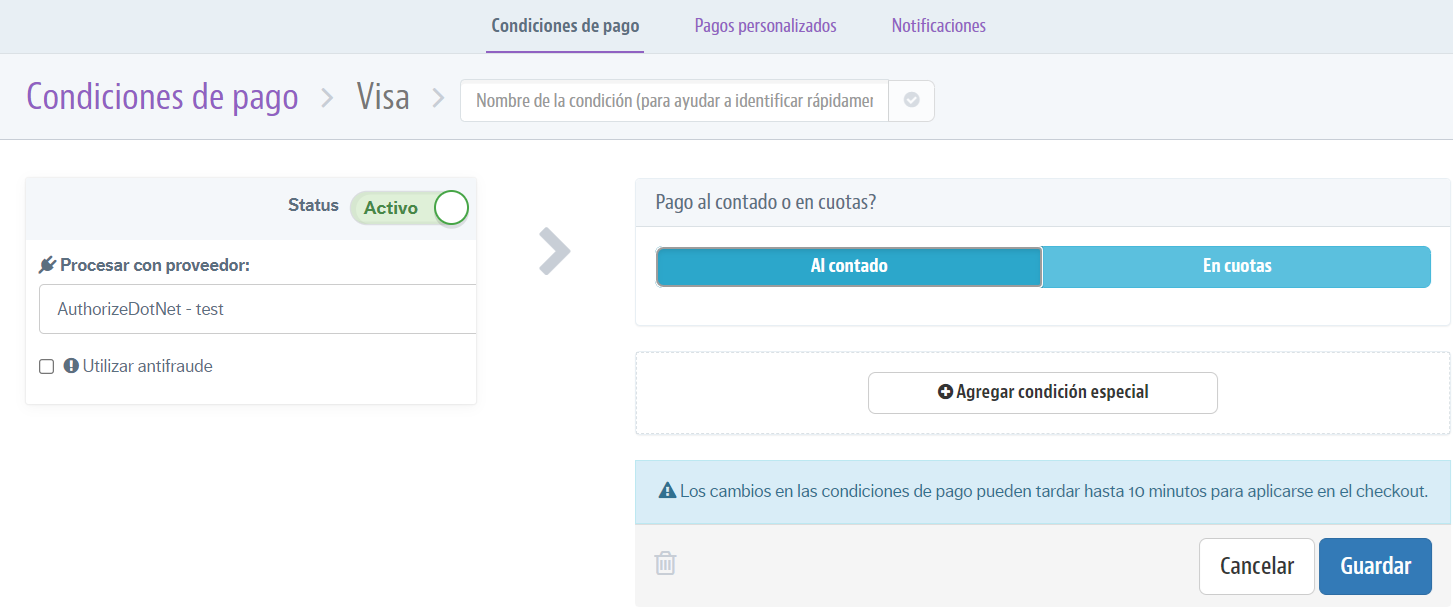Click the Condiciones de pago breadcrumb link
The height and width of the screenshot is (610, 1453).
pyautogui.click(x=162, y=96)
